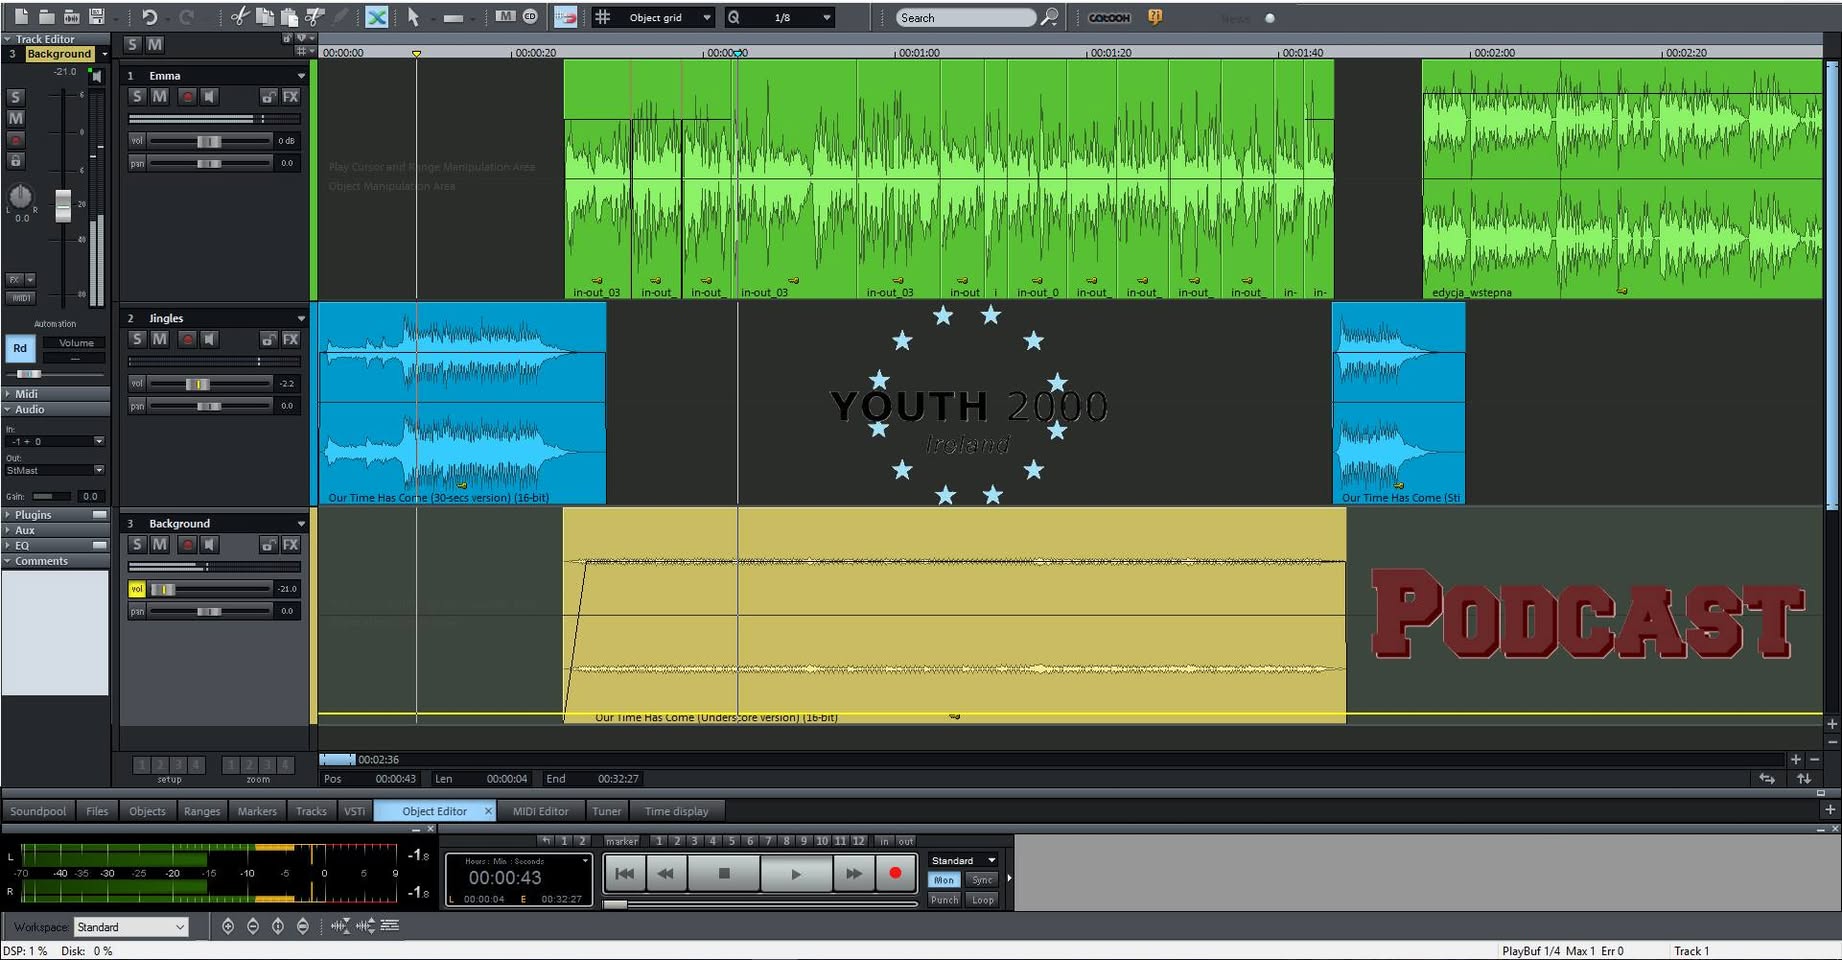Switch to the Files tab

(97, 811)
